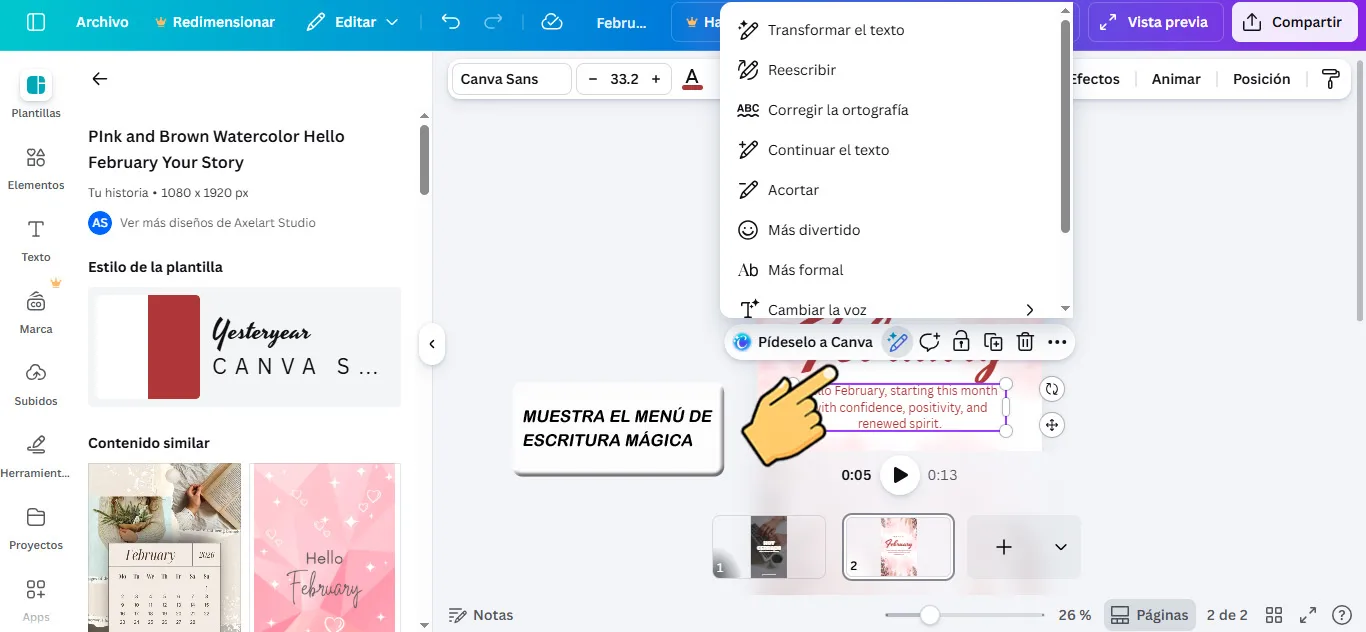The height and width of the screenshot is (632, 1366).
Task: Delete the text using trash icon
Action: (1025, 341)
